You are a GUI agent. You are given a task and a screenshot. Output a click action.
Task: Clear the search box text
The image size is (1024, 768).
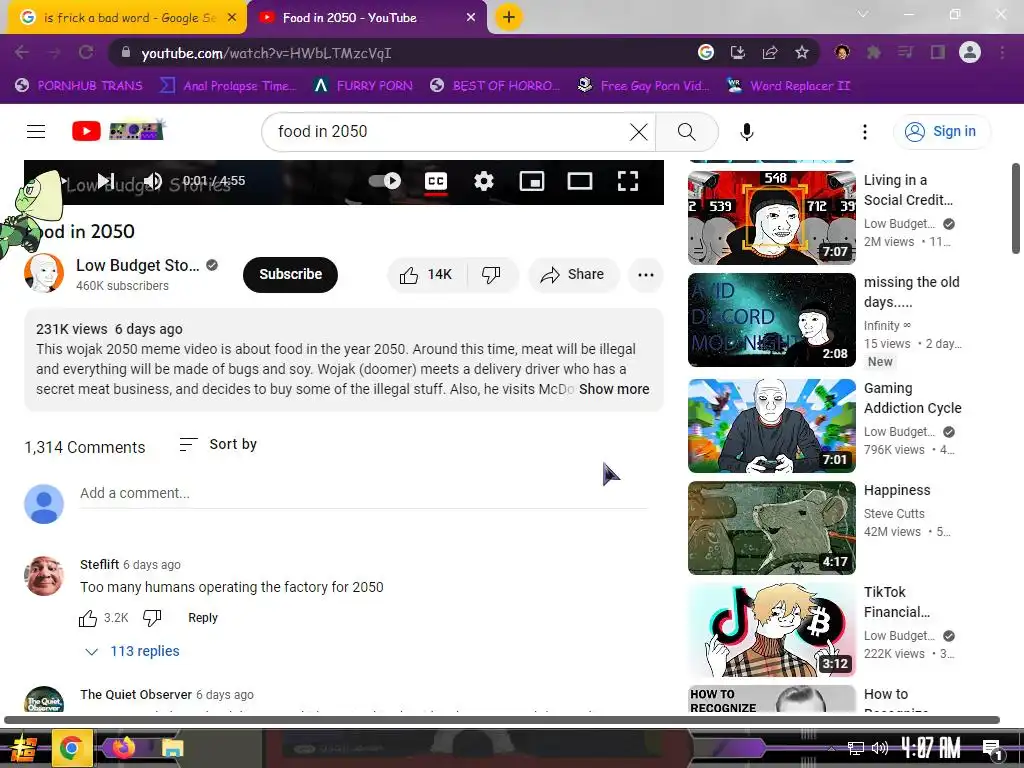click(638, 132)
